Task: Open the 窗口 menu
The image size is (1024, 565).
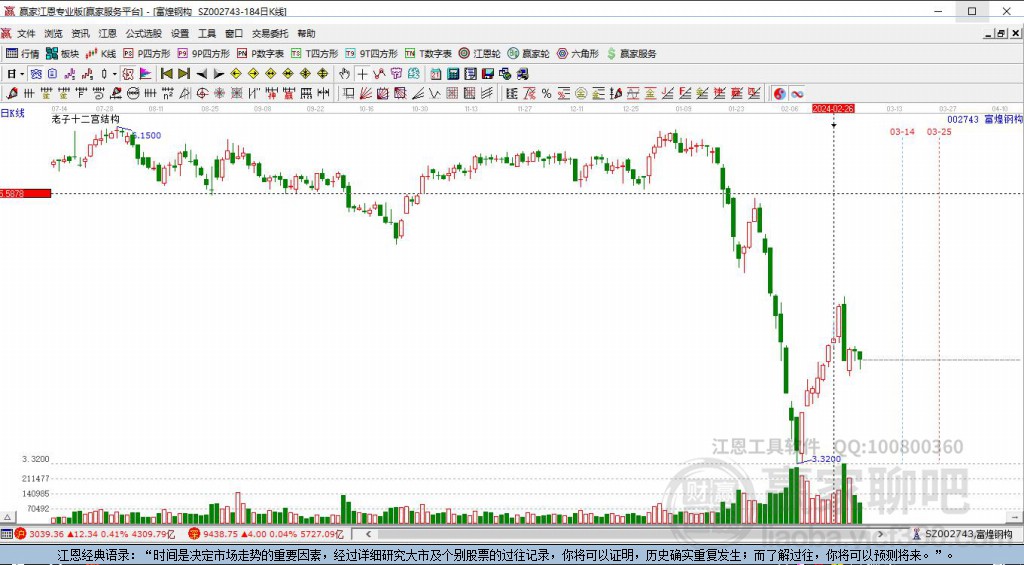Action: coord(234,33)
